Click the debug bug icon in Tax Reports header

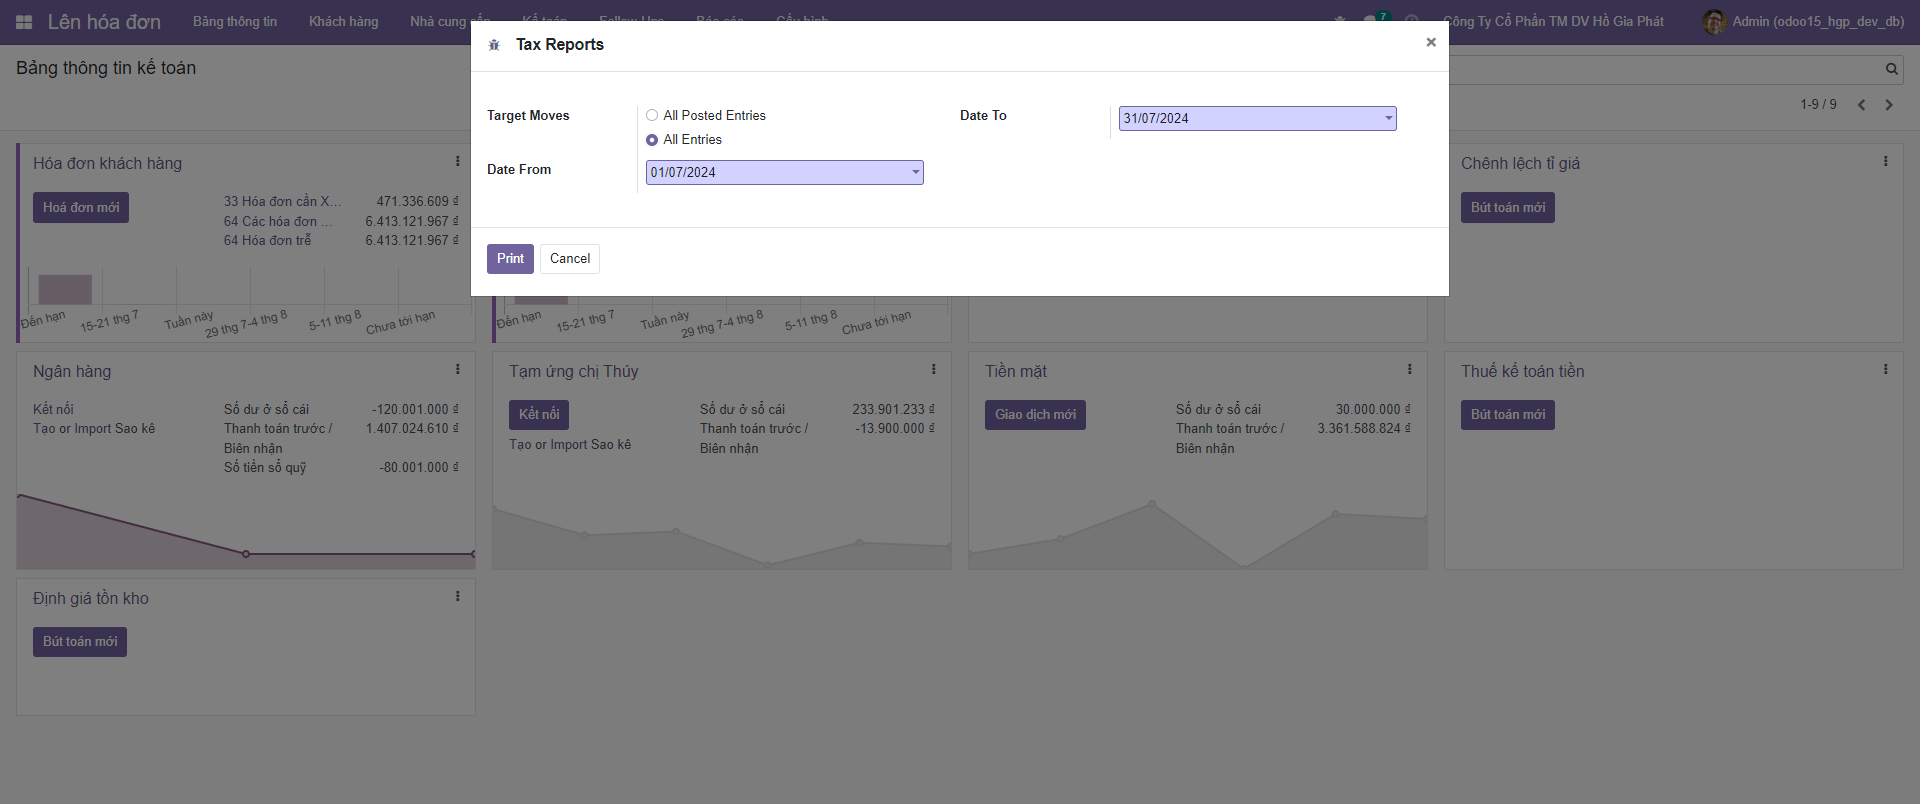coord(494,45)
